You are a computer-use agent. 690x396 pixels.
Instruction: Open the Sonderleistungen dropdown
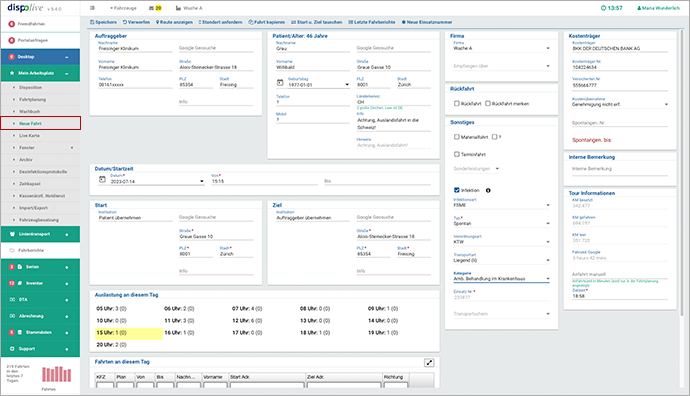[x=477, y=169]
